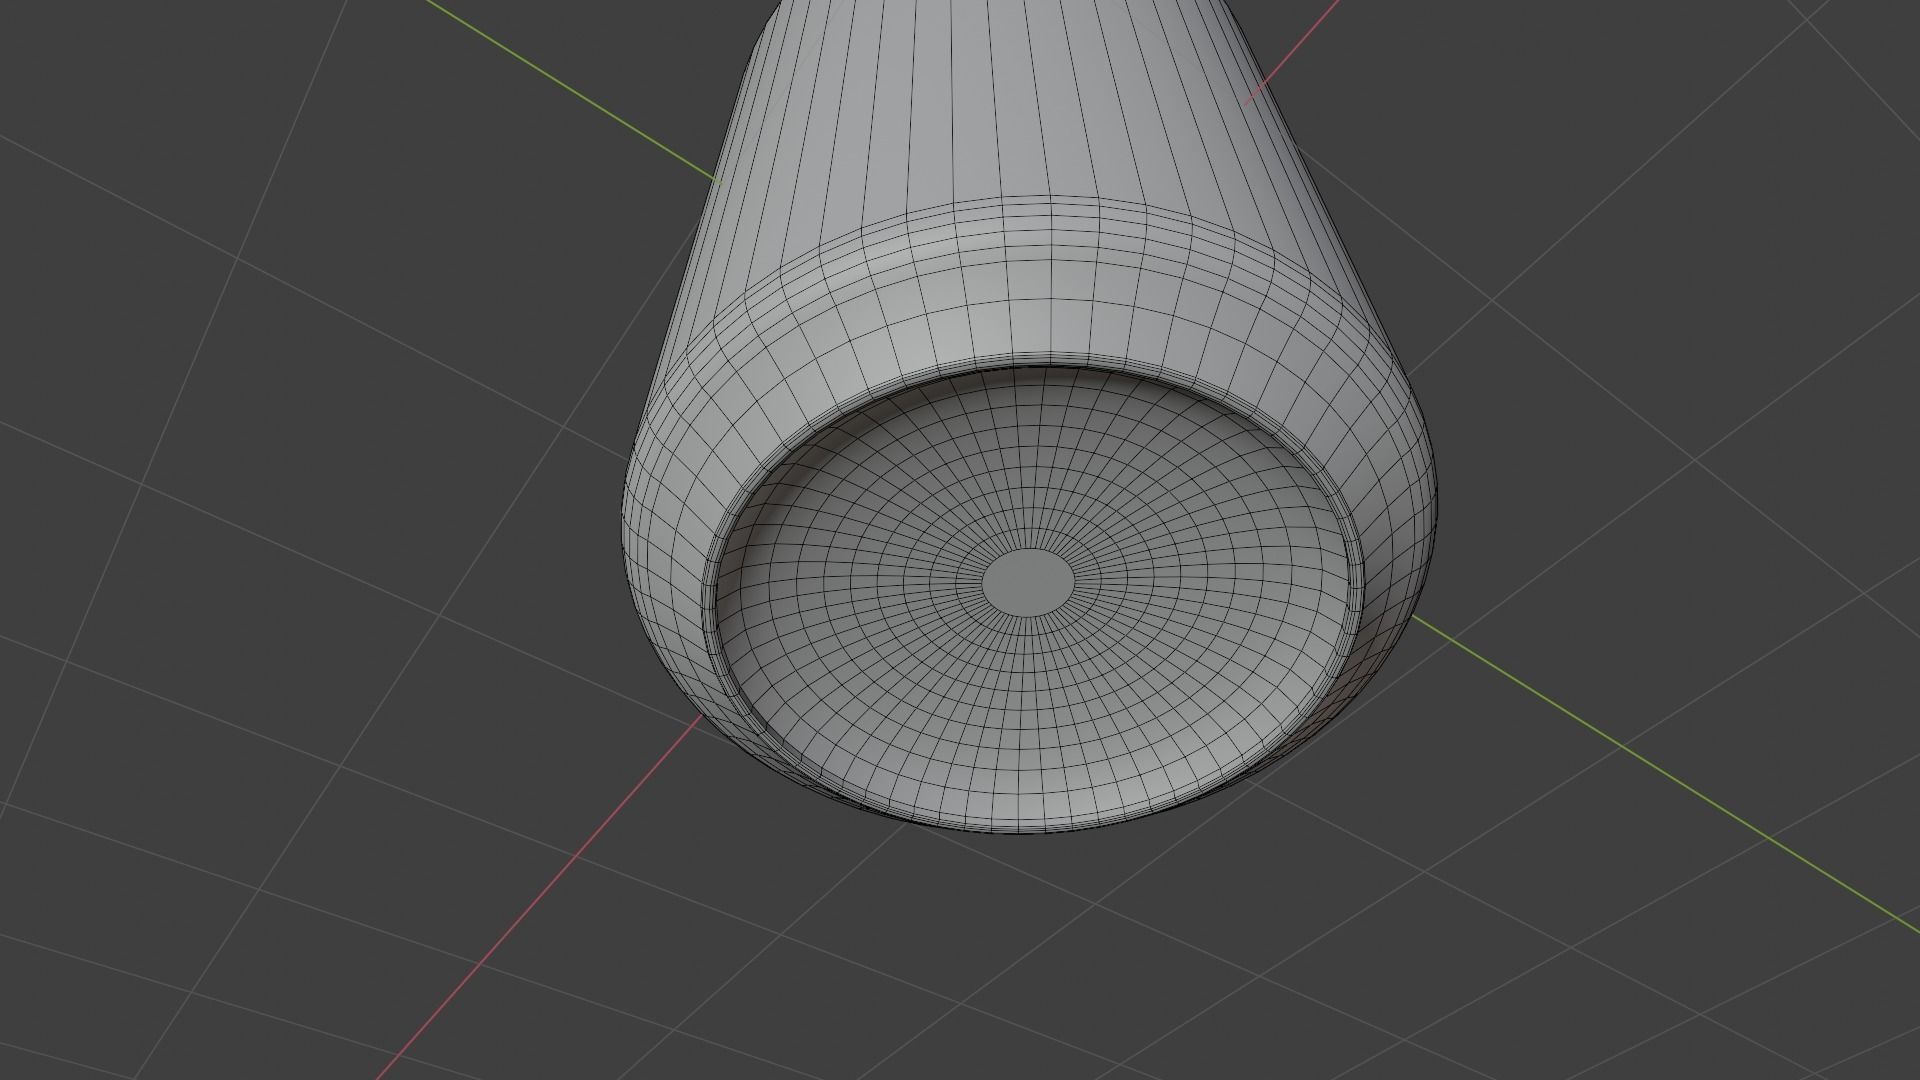The height and width of the screenshot is (1080, 1920).
Task: Select the circular center face on mesh bottom
Action: click(x=1028, y=580)
